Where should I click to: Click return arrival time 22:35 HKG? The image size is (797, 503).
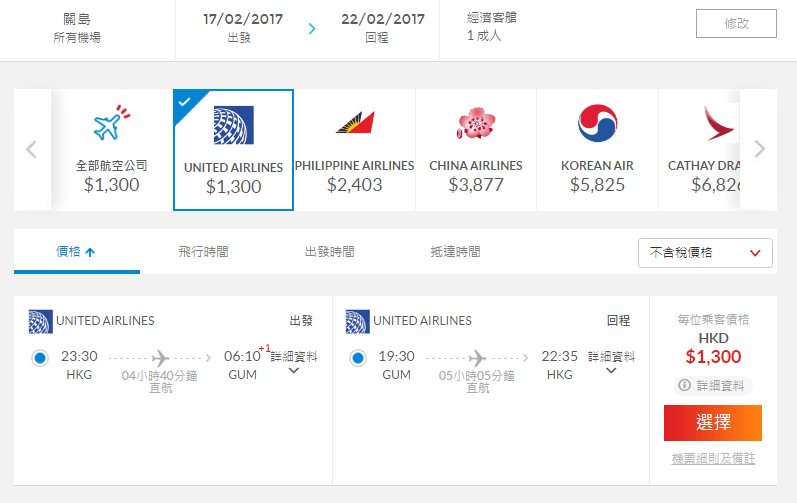click(x=560, y=365)
